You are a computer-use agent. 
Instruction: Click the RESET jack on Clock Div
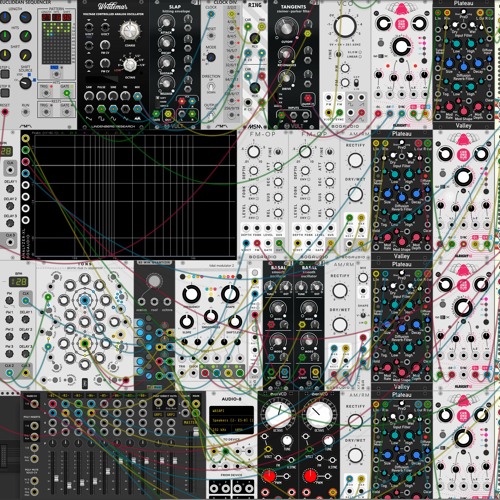tap(211, 36)
